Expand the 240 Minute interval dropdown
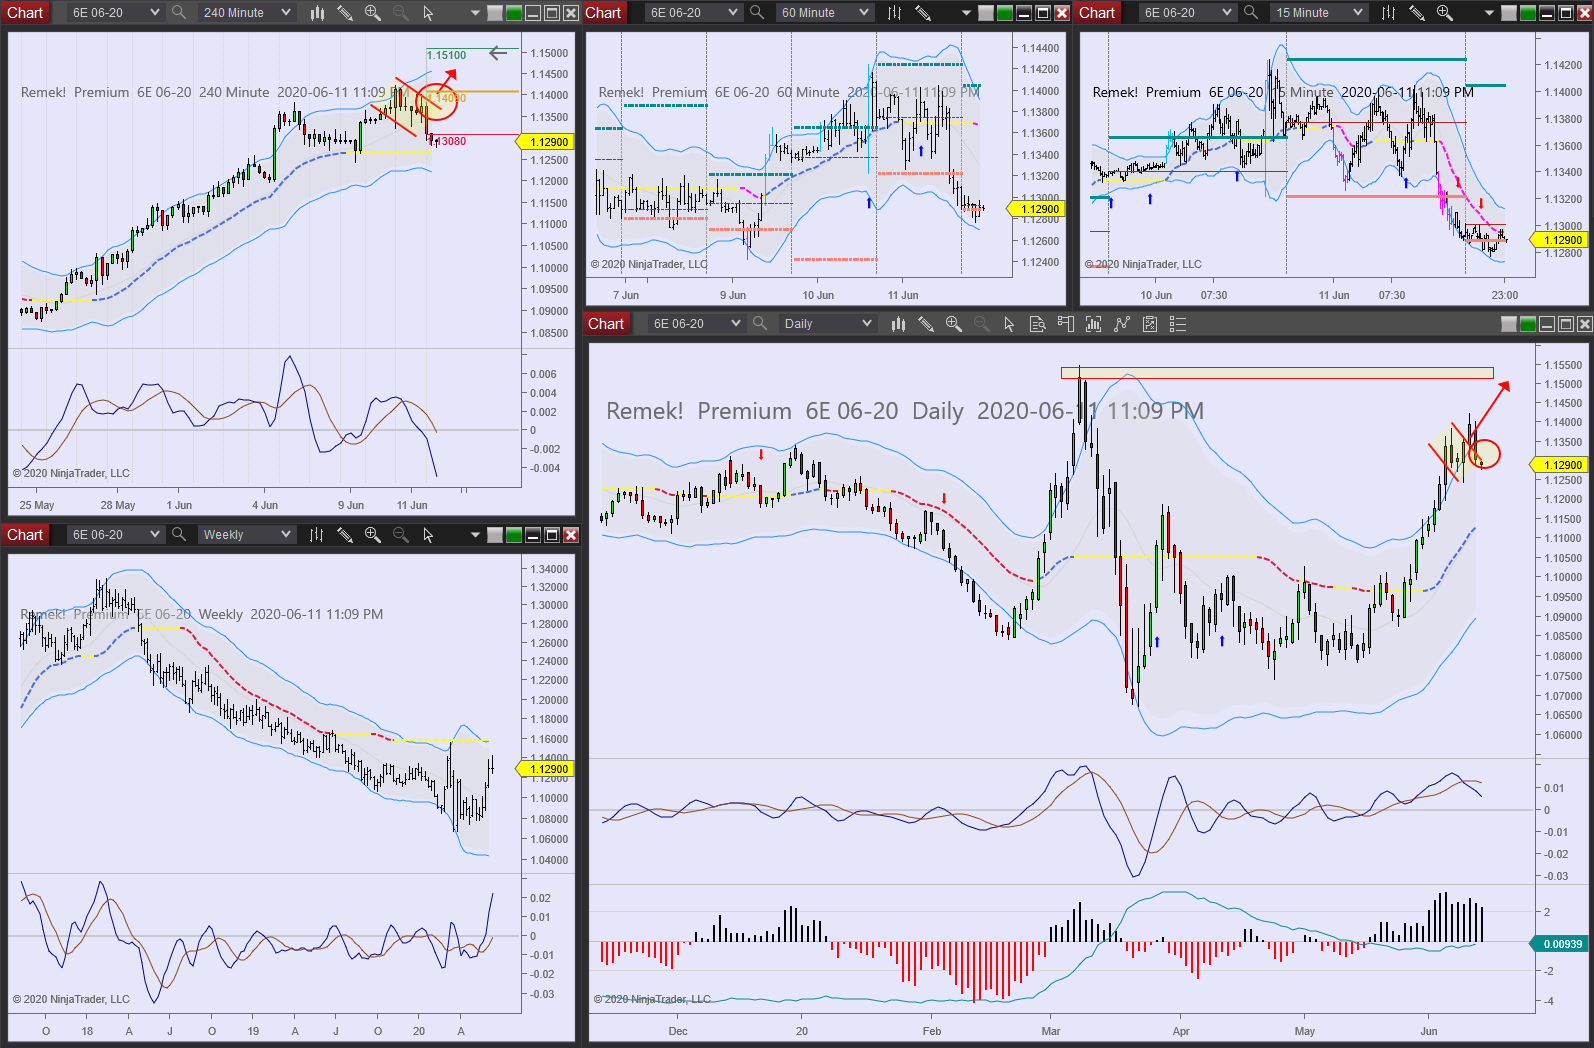The width and height of the screenshot is (1594, 1048). pyautogui.click(x=246, y=12)
